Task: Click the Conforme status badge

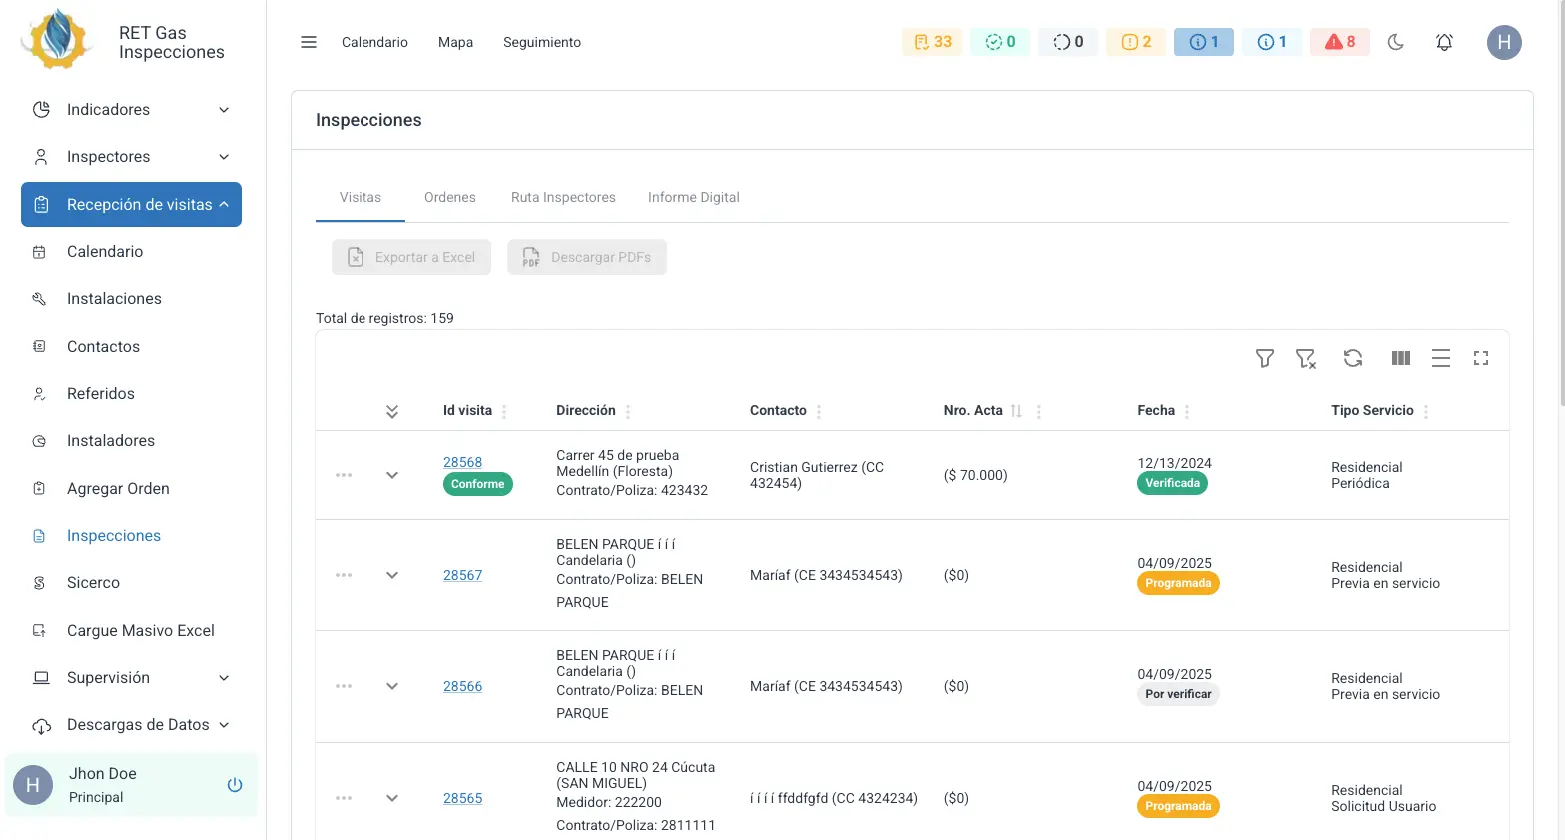Action: point(478,484)
